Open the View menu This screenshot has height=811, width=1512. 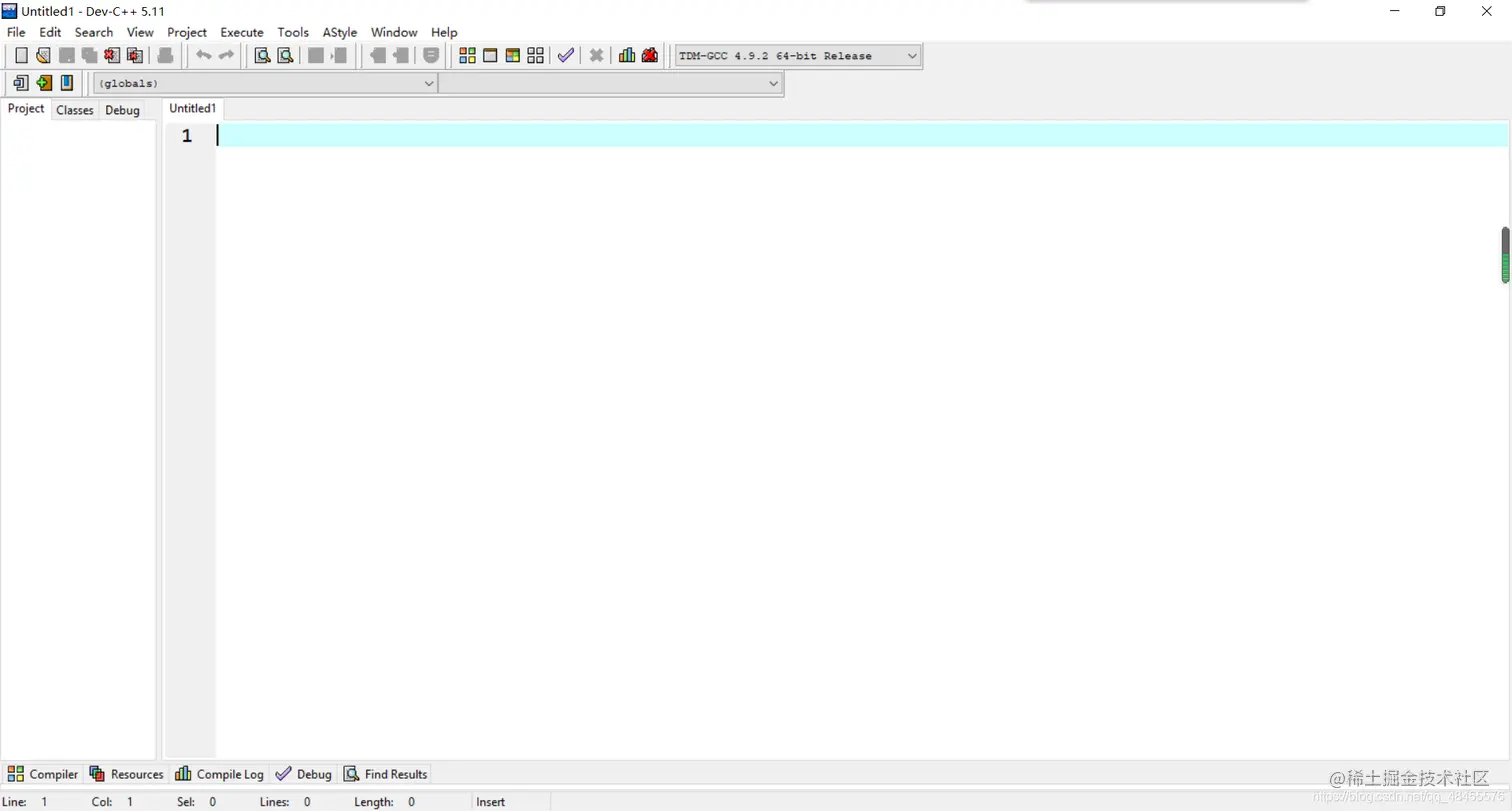pos(140,32)
